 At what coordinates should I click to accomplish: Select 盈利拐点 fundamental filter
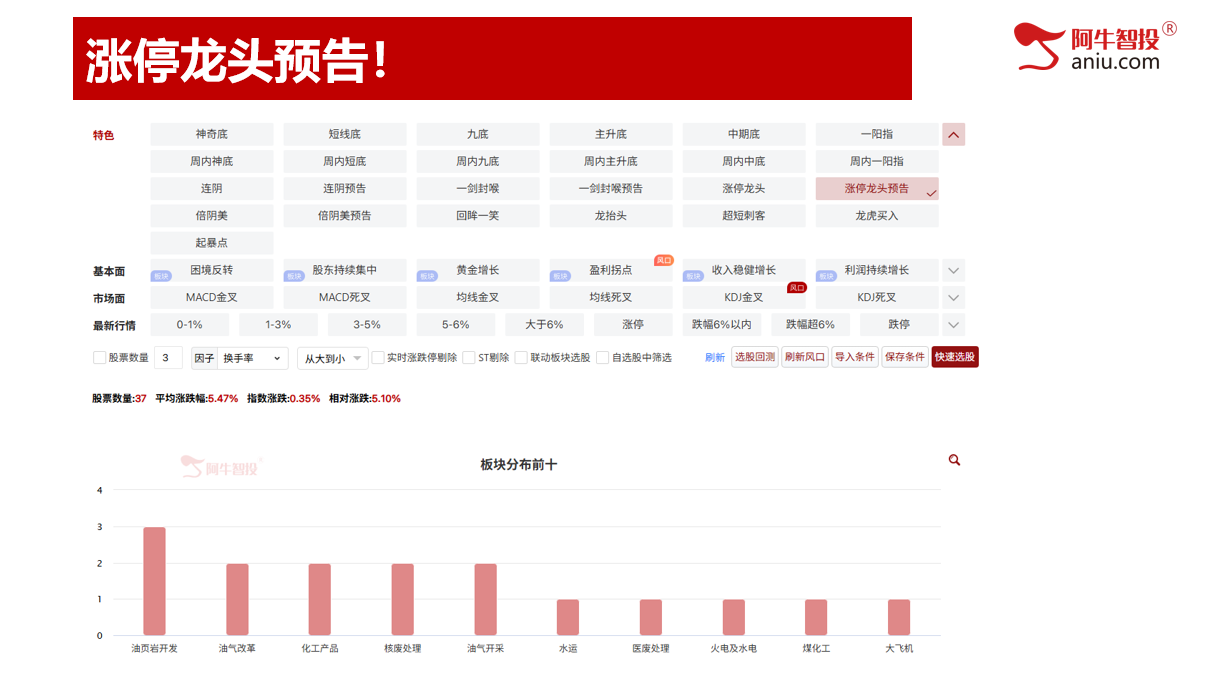pyautogui.click(x=611, y=270)
